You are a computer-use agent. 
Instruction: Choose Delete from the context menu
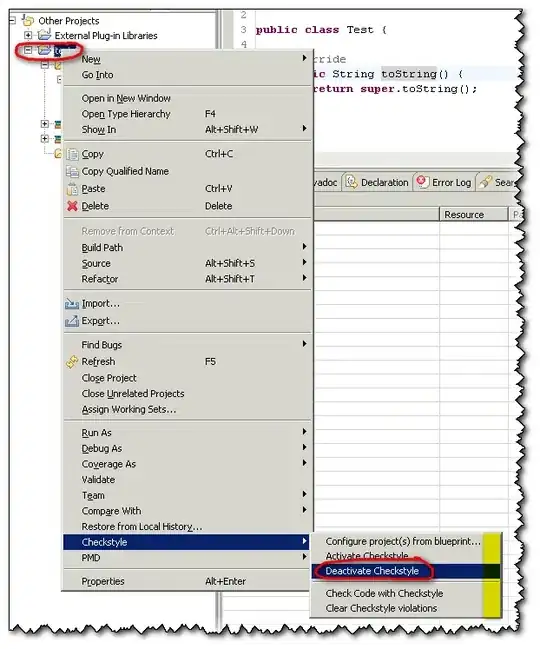pos(187,206)
